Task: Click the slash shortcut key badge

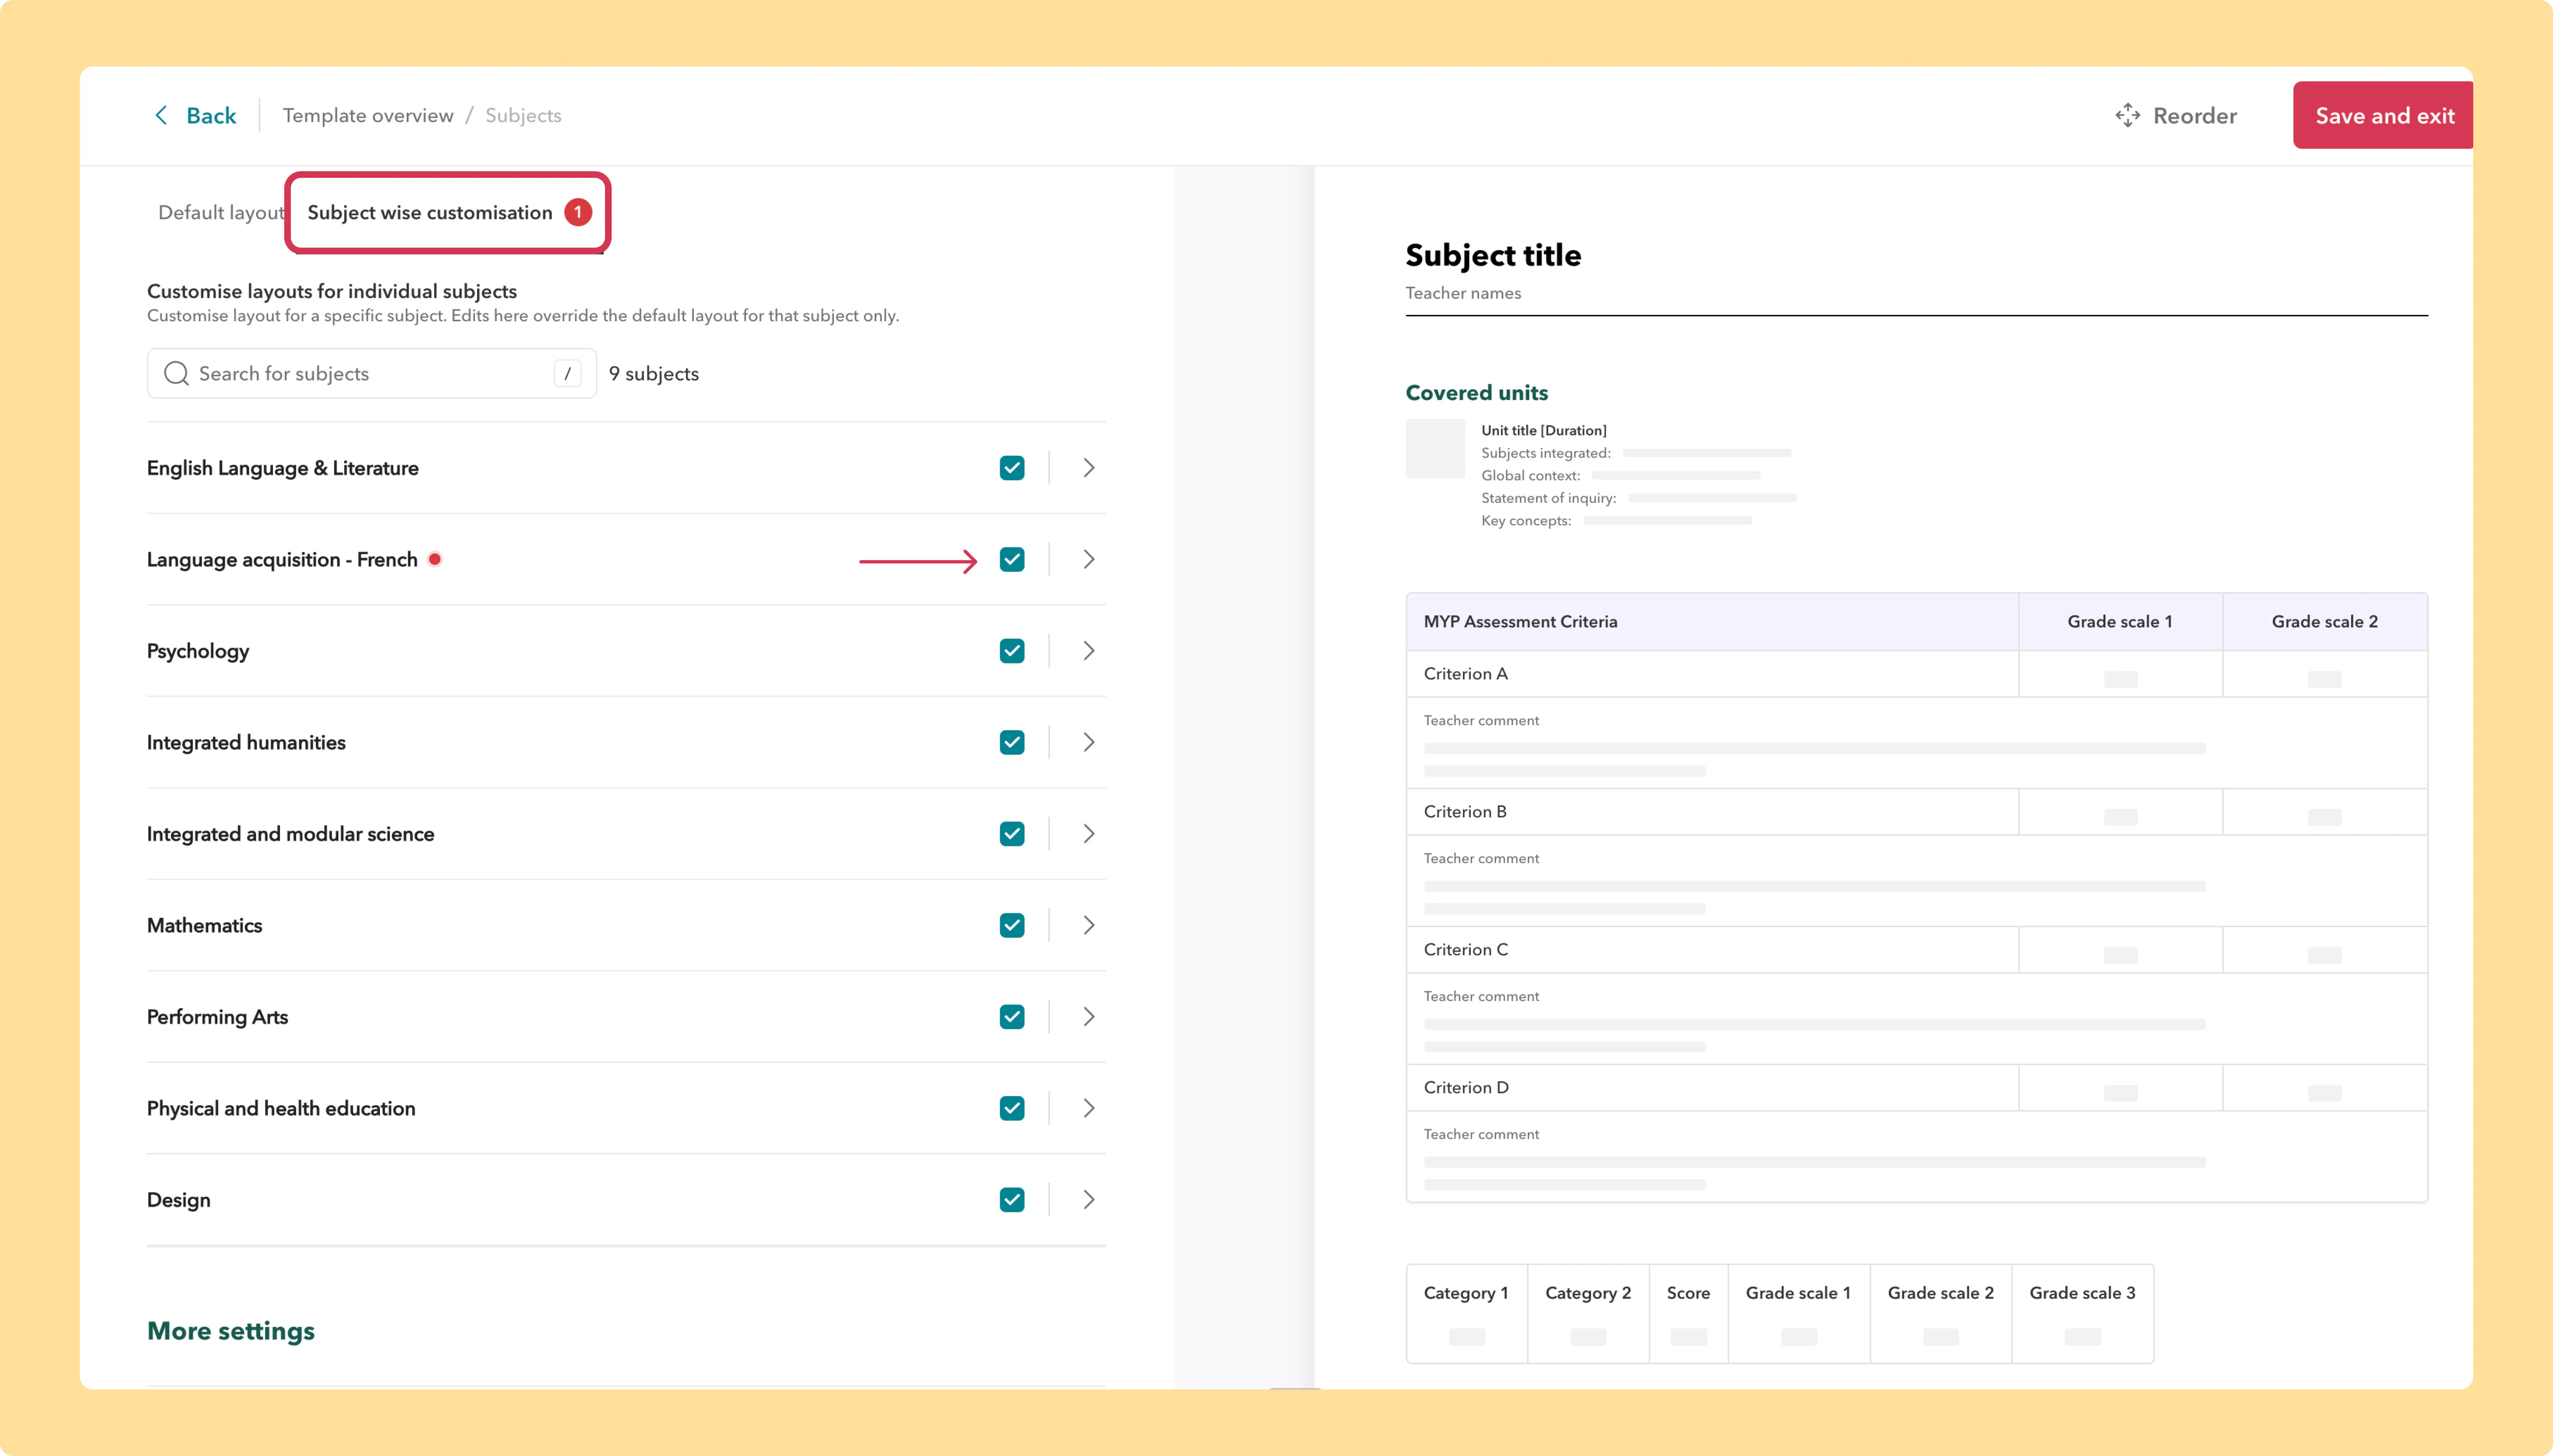Action: [x=567, y=373]
